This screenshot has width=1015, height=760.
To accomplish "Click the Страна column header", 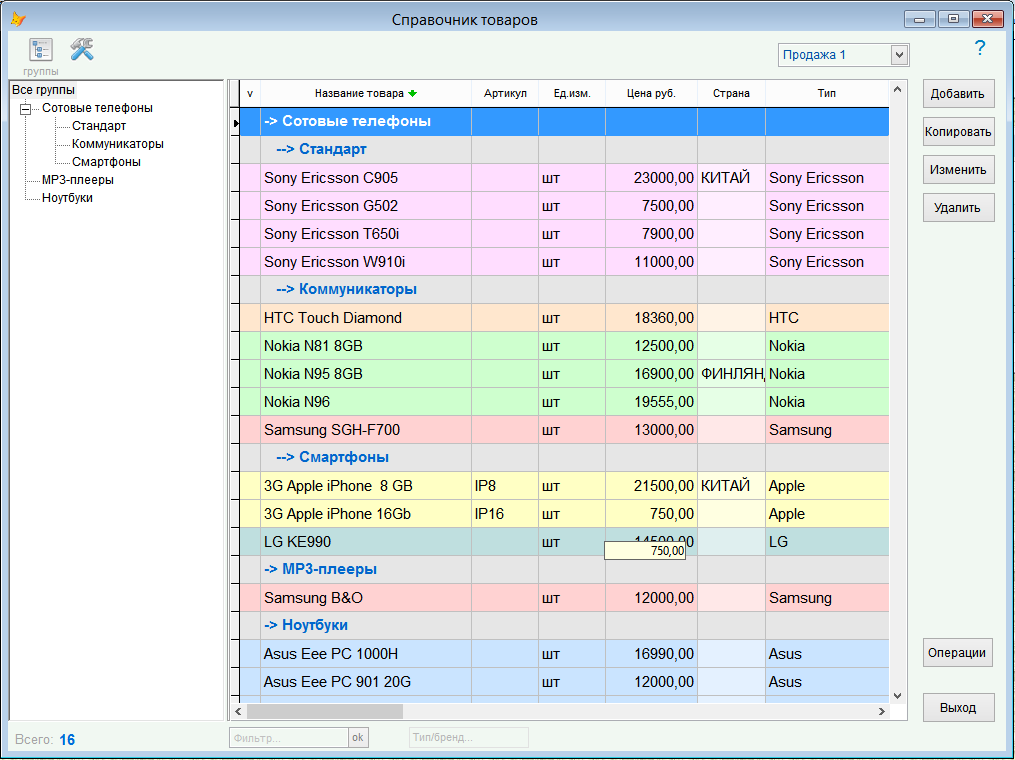I will pos(731,93).
